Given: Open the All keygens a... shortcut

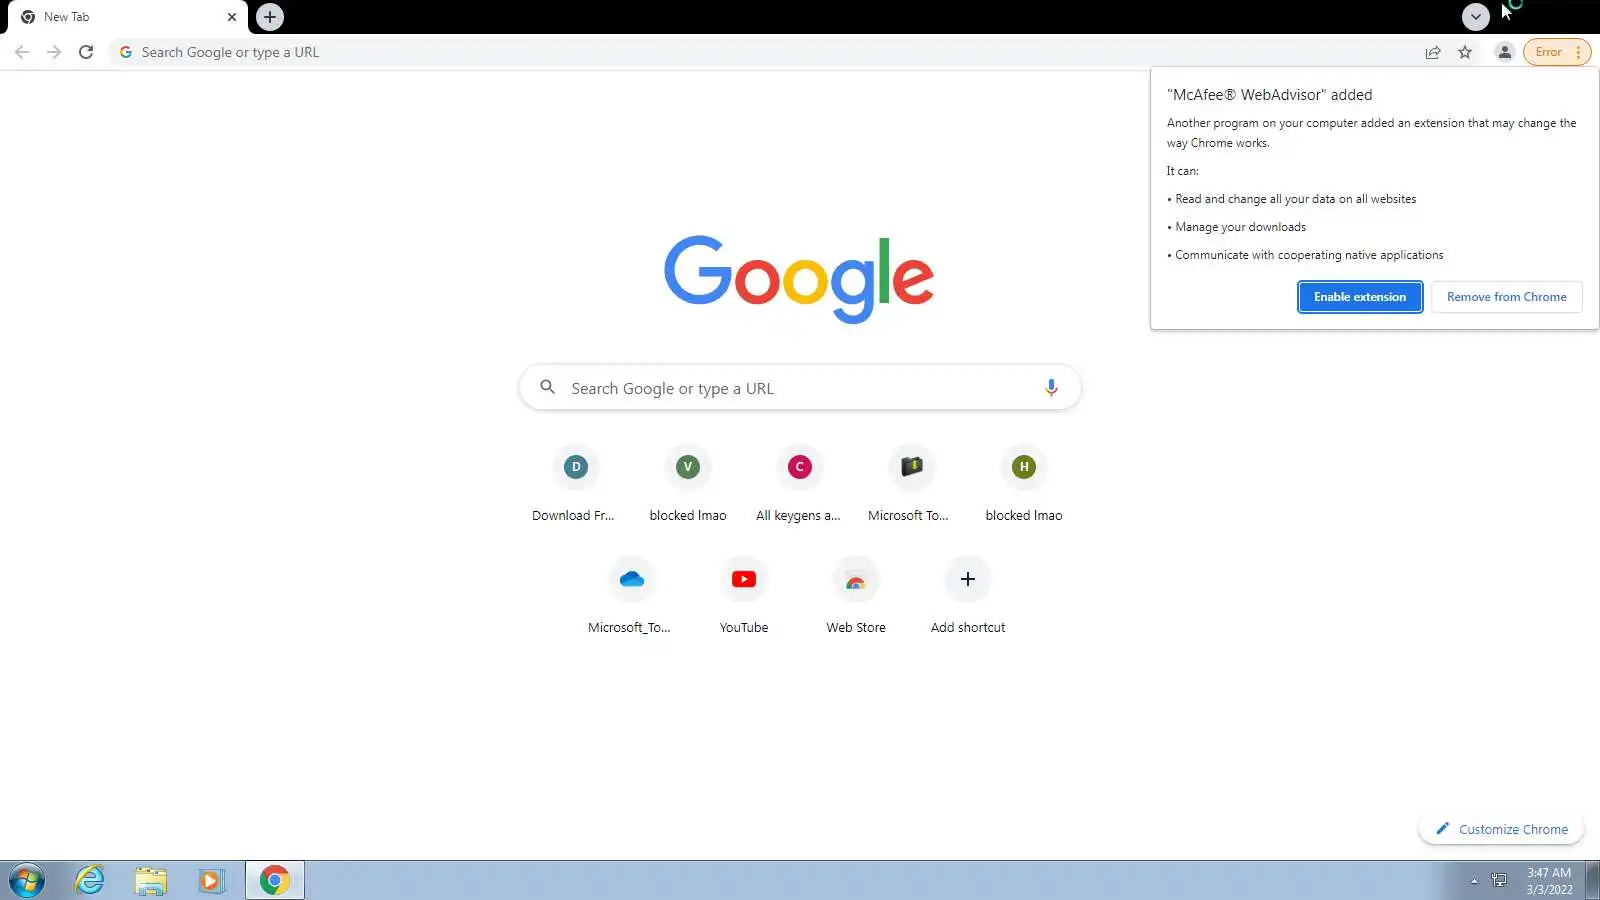Looking at the screenshot, I should tap(799, 485).
